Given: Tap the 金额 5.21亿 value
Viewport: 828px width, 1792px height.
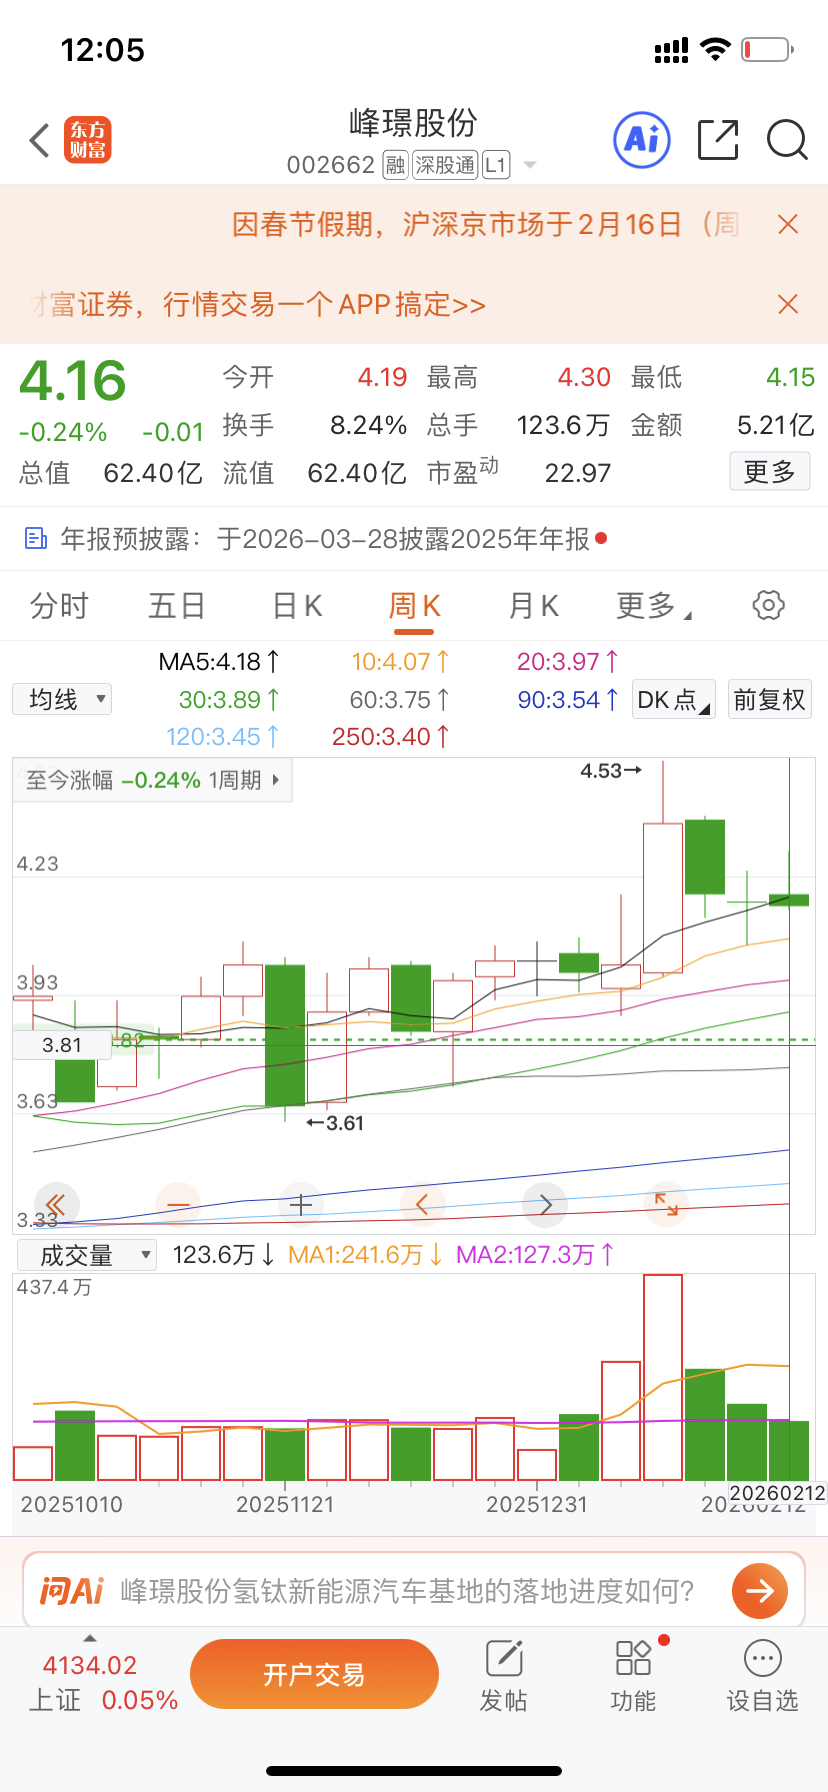Looking at the screenshot, I should coord(775,425).
